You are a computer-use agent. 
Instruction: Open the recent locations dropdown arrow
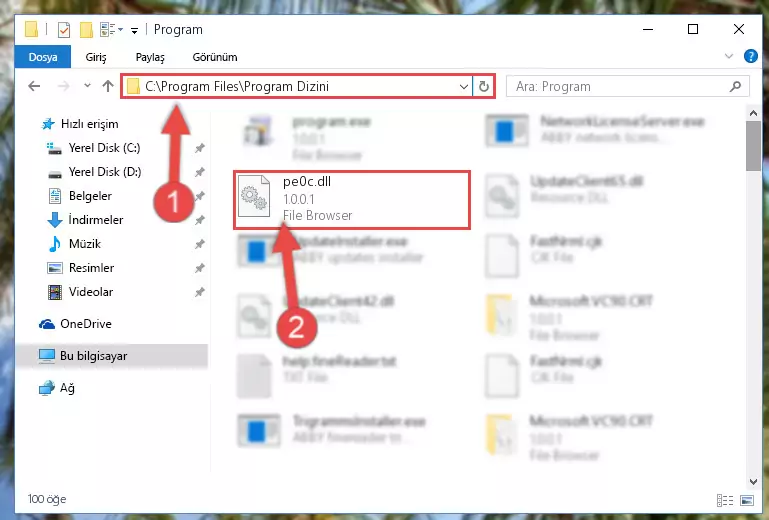tap(87, 85)
